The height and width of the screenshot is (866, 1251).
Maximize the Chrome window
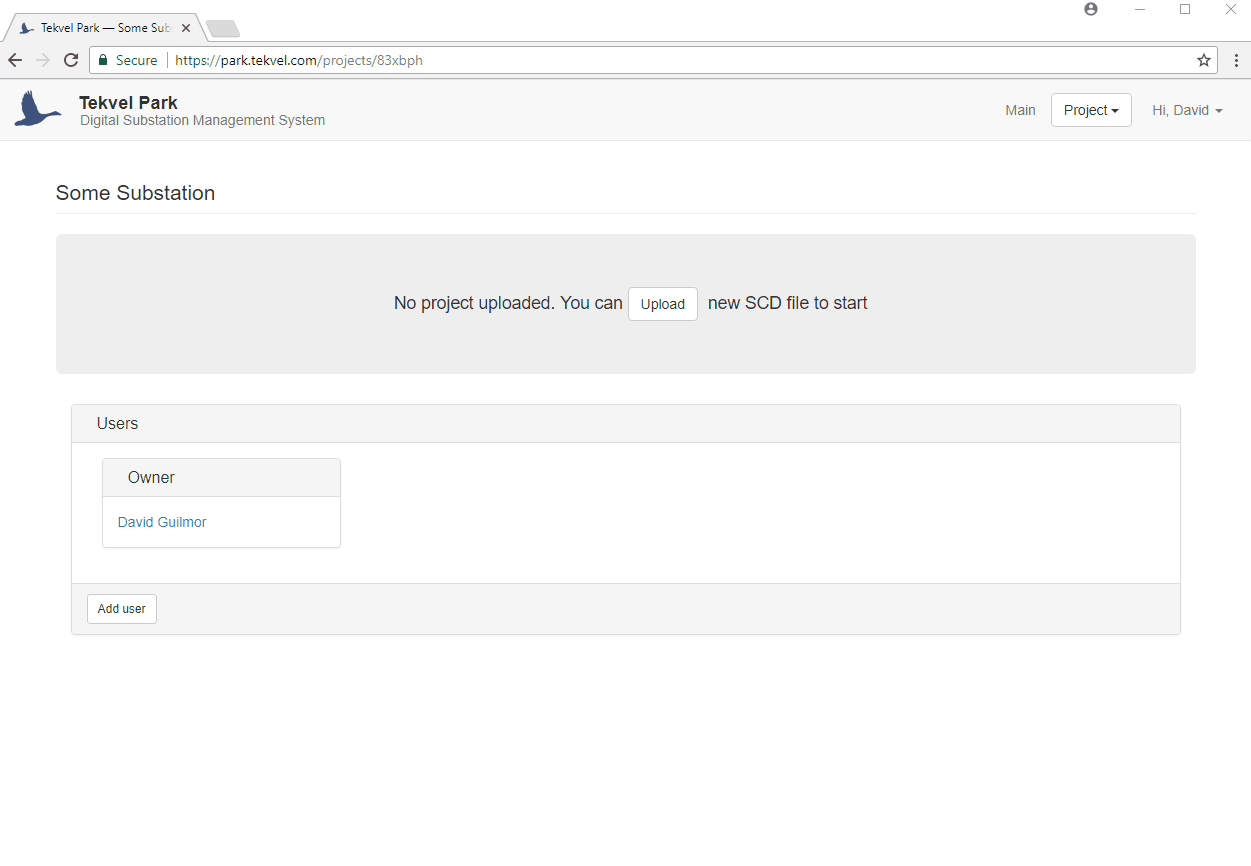click(x=1185, y=9)
